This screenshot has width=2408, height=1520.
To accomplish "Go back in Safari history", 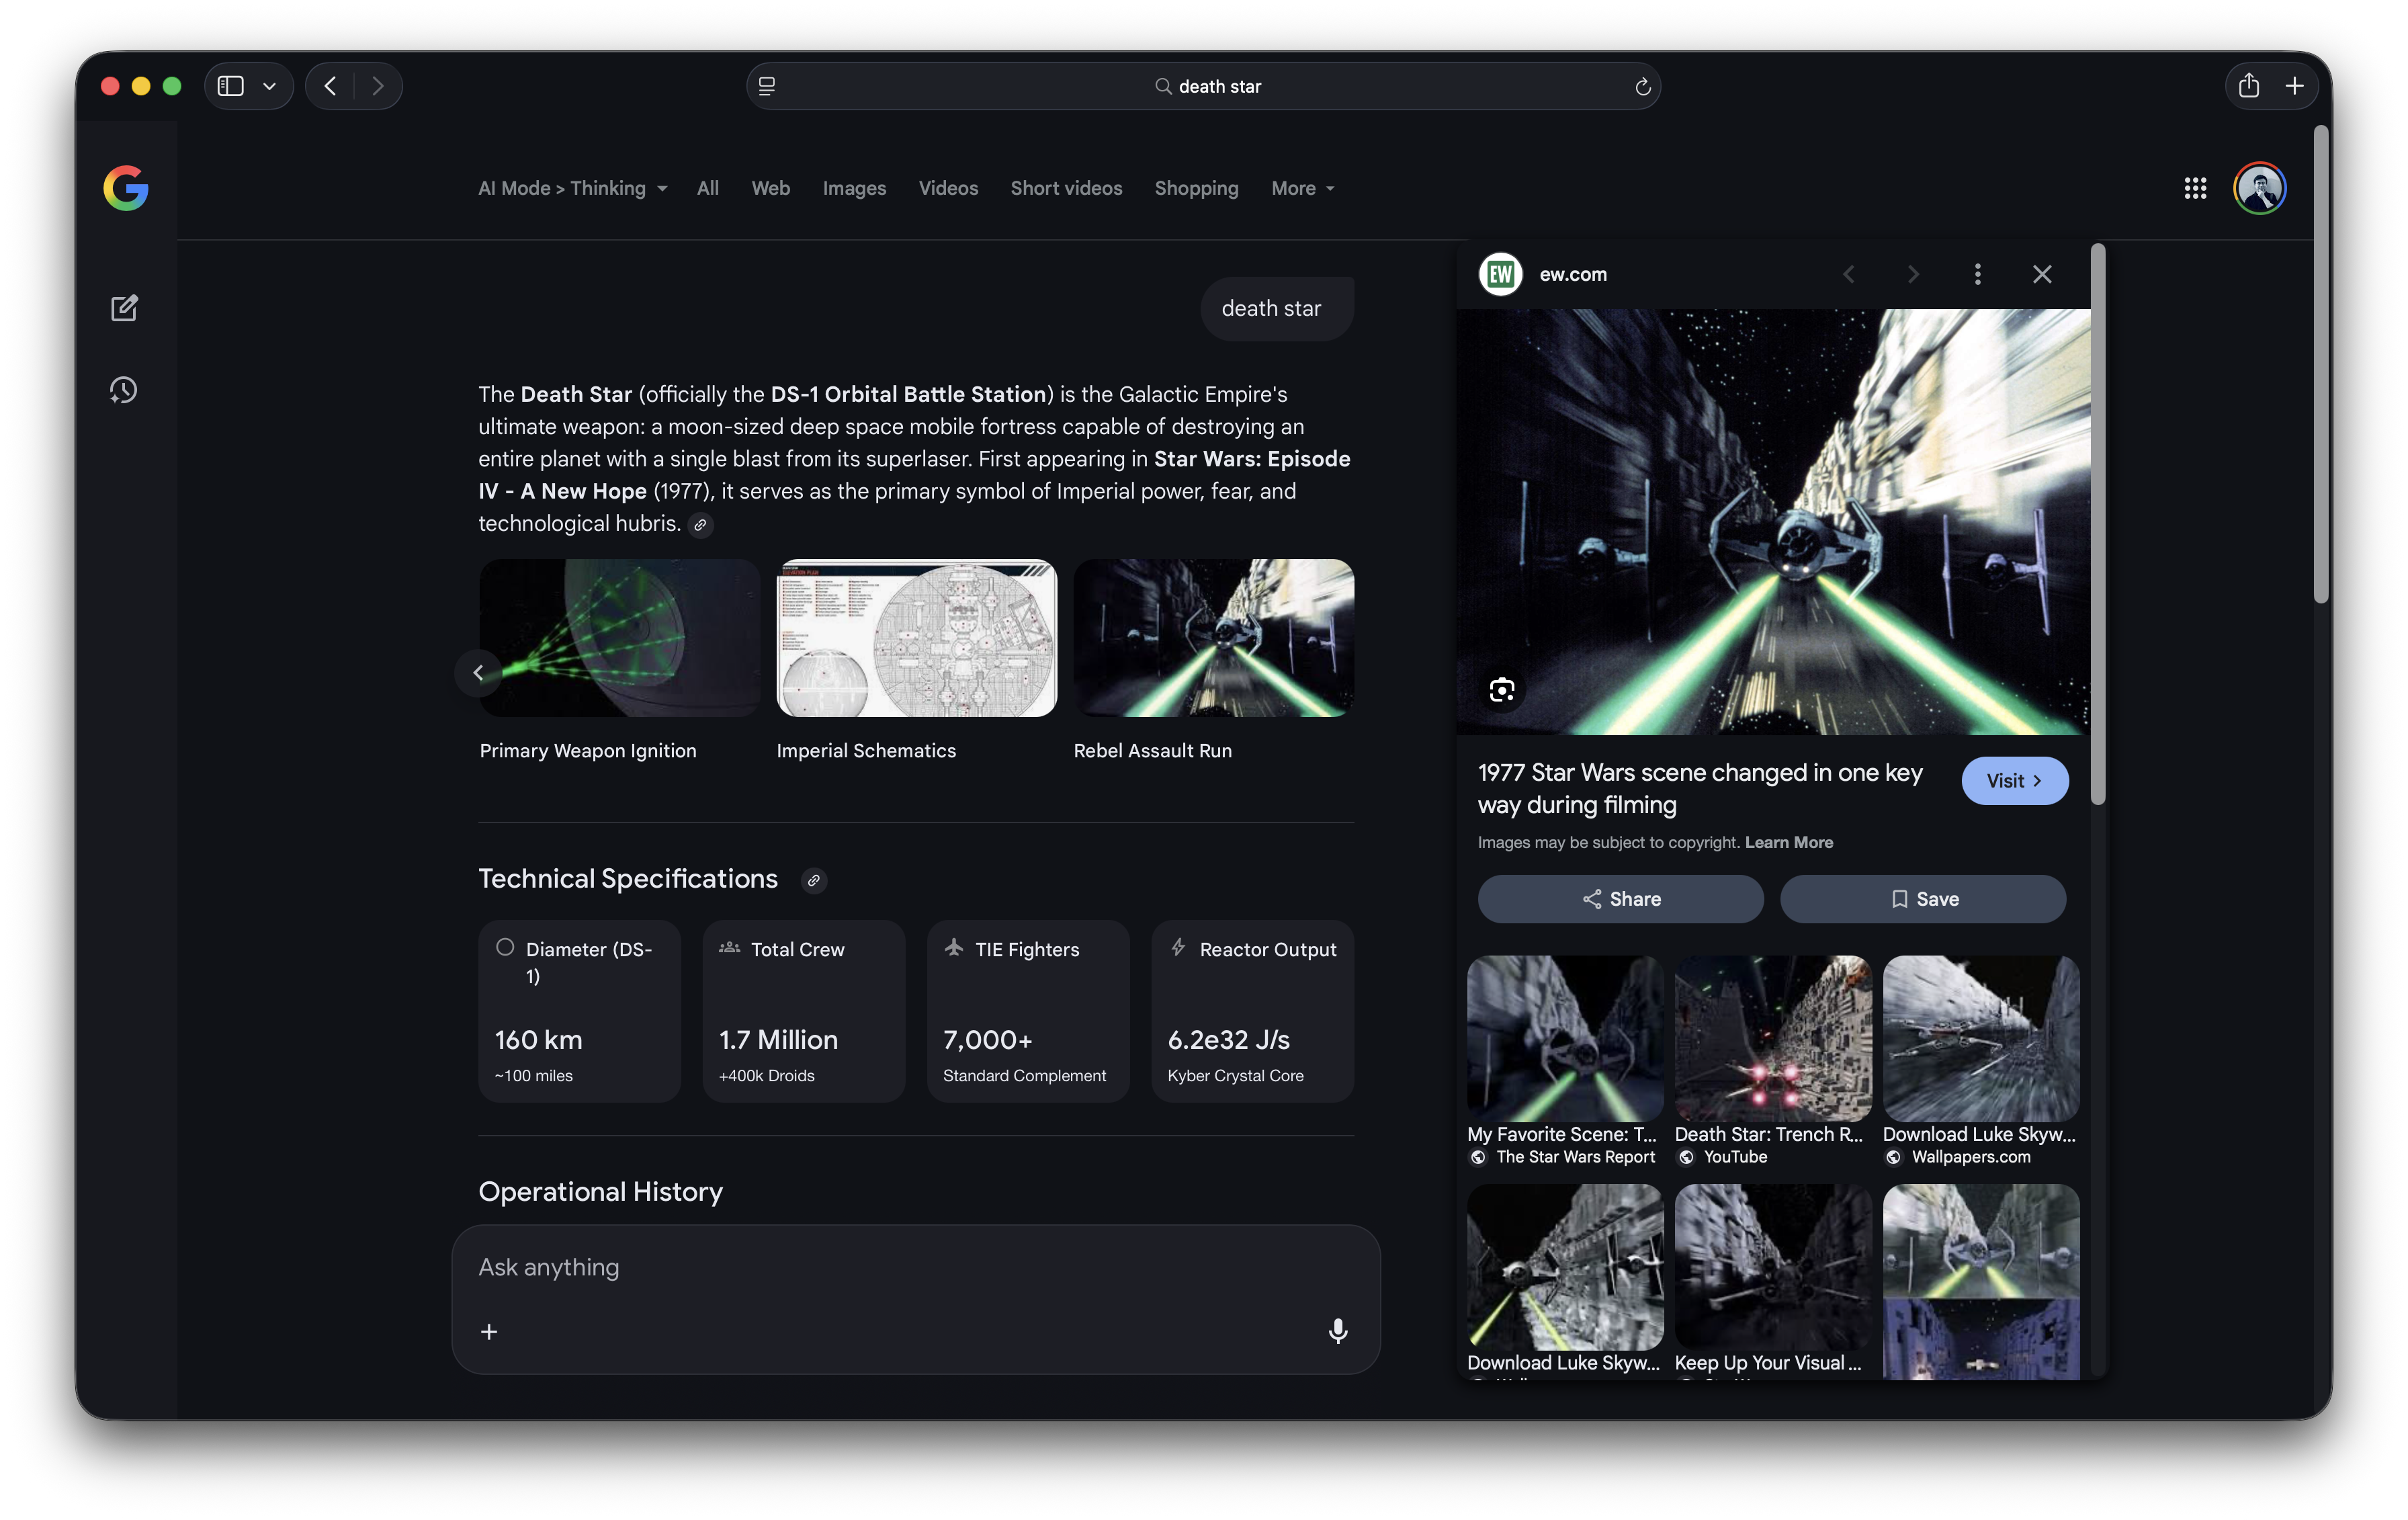I will click(330, 86).
